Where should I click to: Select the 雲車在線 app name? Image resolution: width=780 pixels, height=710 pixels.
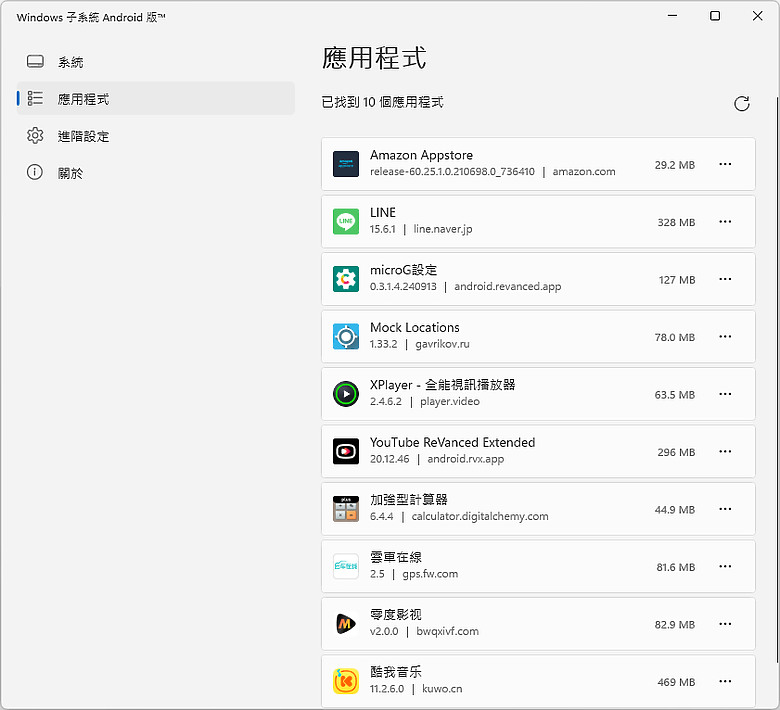click(x=395, y=557)
